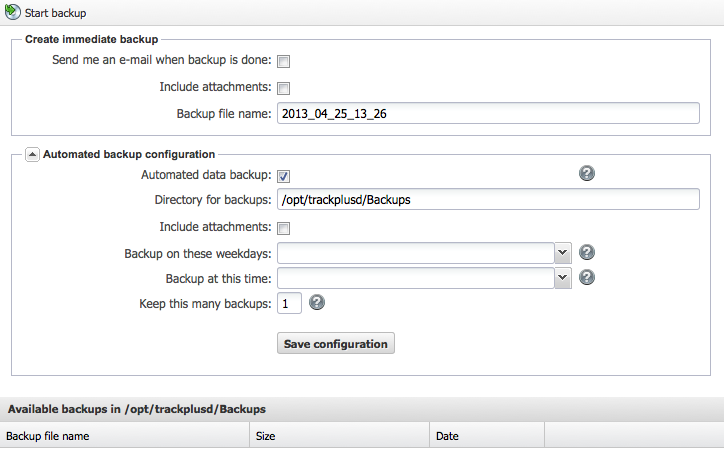This screenshot has width=724, height=463.
Task: Open help icon beside Keep this many backups
Action: 317,302
